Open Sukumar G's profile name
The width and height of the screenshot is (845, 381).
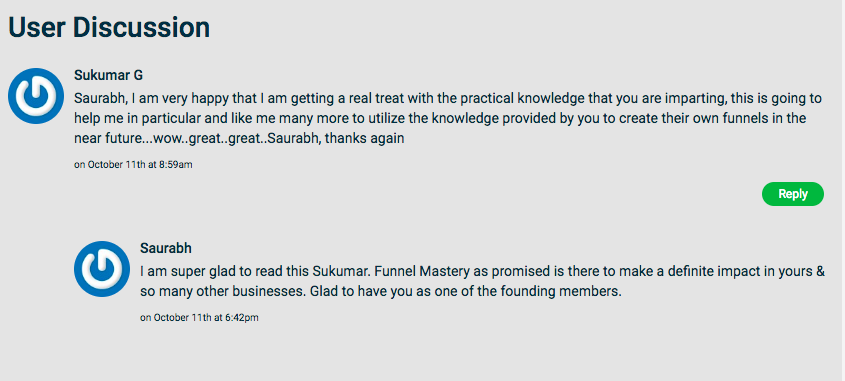click(108, 75)
